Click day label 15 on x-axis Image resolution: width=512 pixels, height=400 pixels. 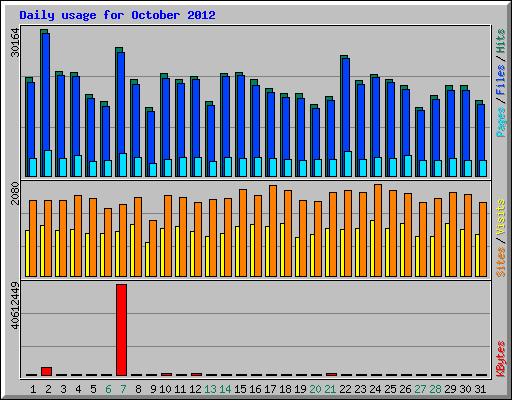click(240, 389)
